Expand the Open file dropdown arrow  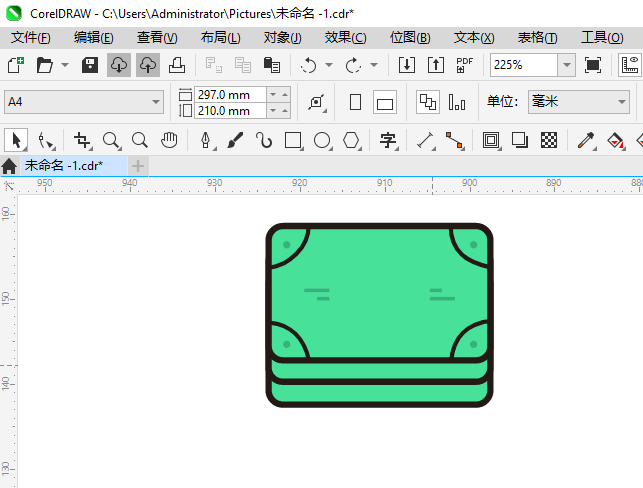pos(65,65)
